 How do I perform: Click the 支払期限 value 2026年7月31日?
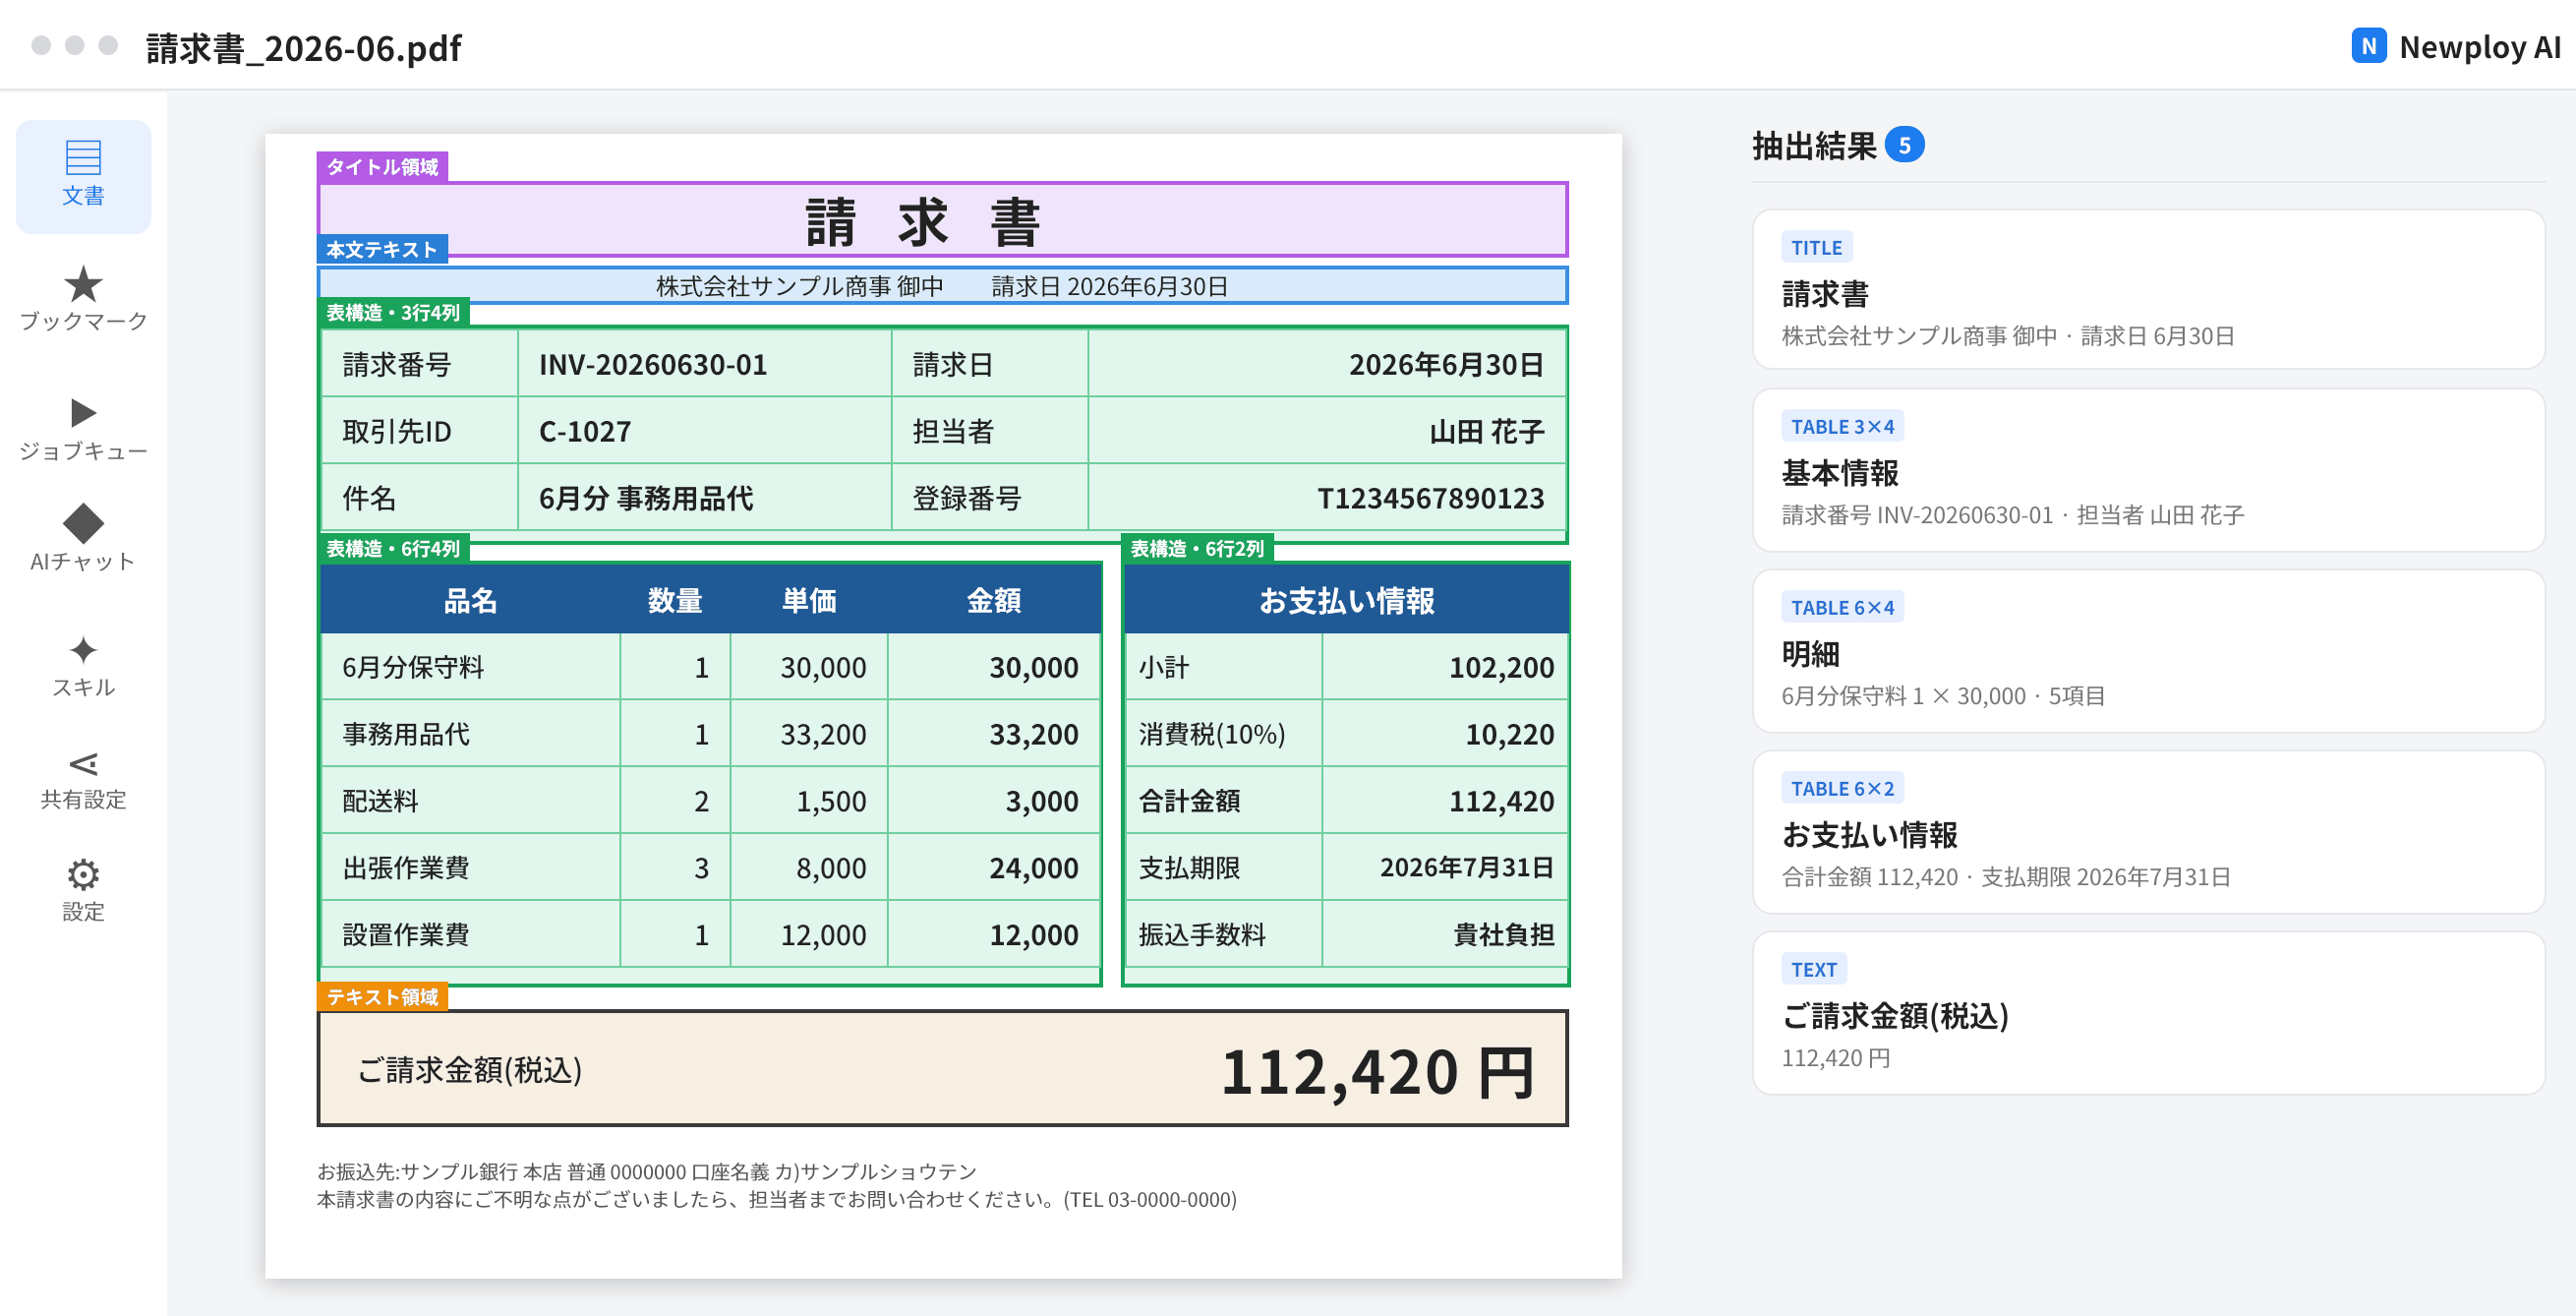point(1444,868)
